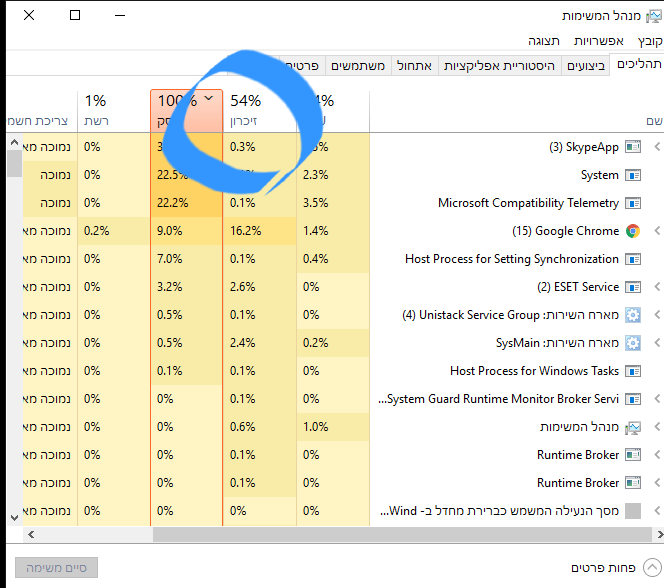Switch to the אתחול tab
The height and width of the screenshot is (588, 664).
coord(414,66)
